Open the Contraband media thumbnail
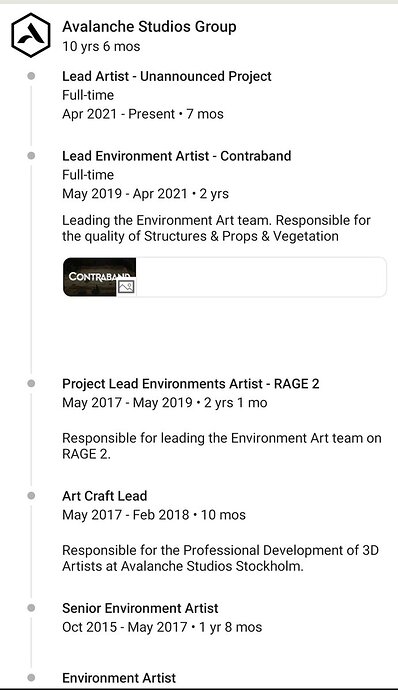This screenshot has width=398, height=690. (100, 277)
